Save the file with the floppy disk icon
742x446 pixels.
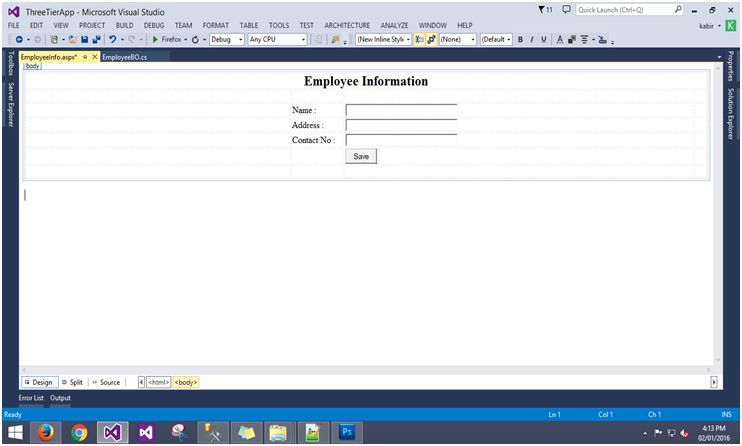84,40
